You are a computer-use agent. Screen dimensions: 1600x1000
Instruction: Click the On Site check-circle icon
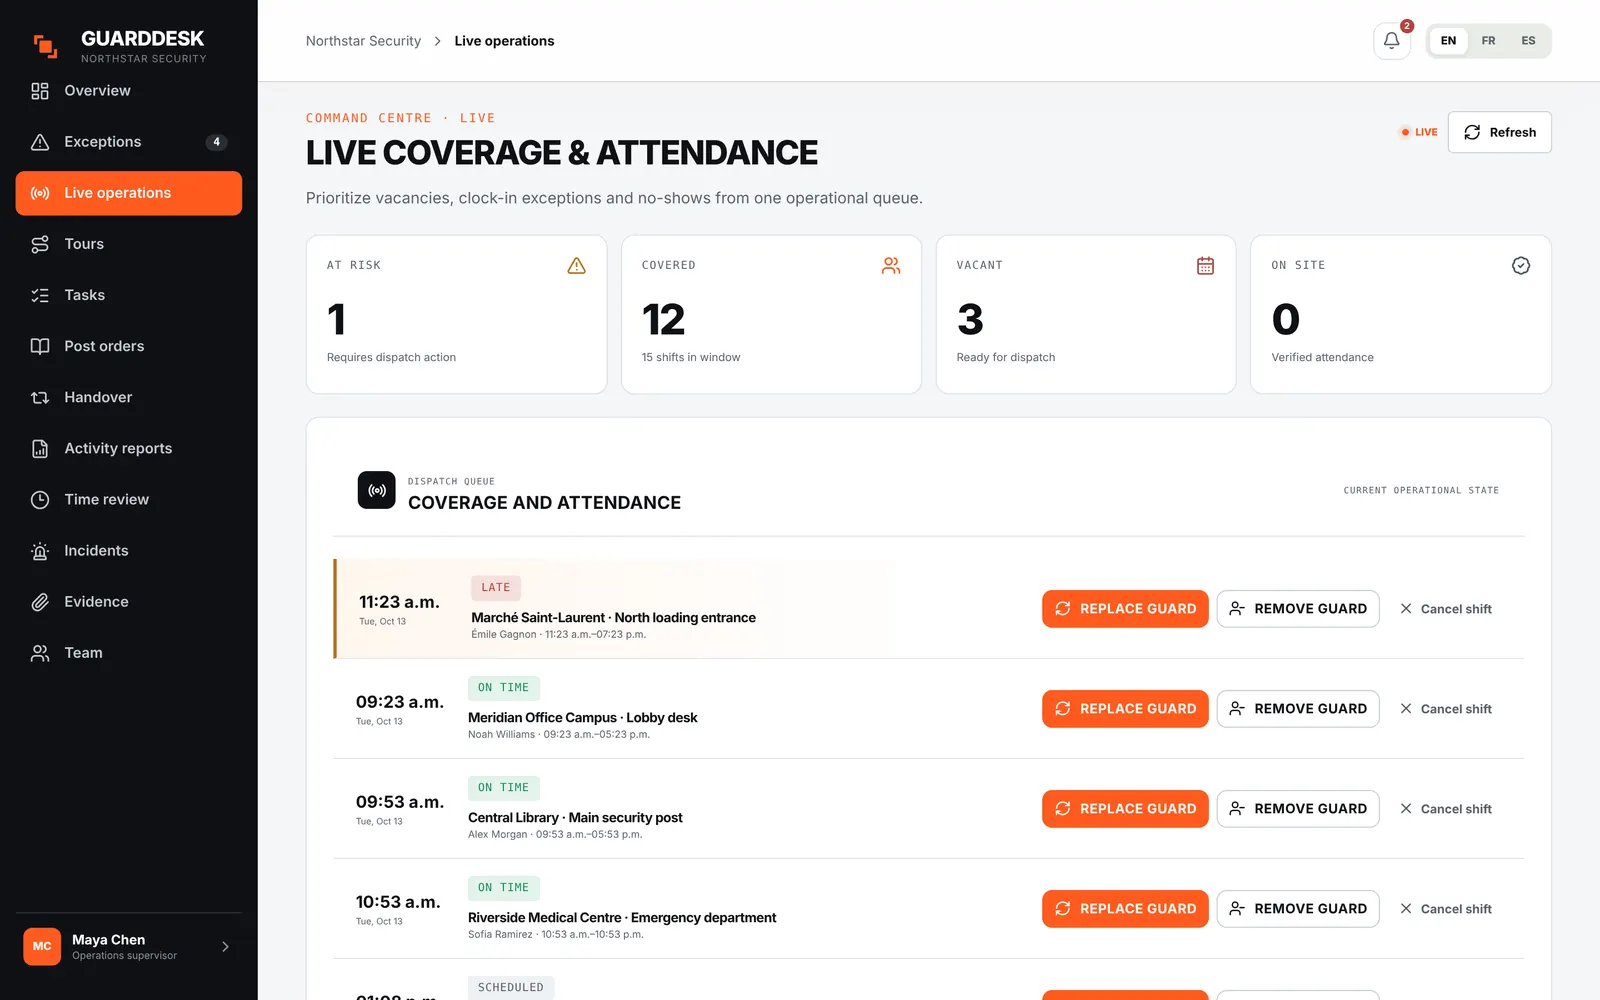pos(1520,265)
